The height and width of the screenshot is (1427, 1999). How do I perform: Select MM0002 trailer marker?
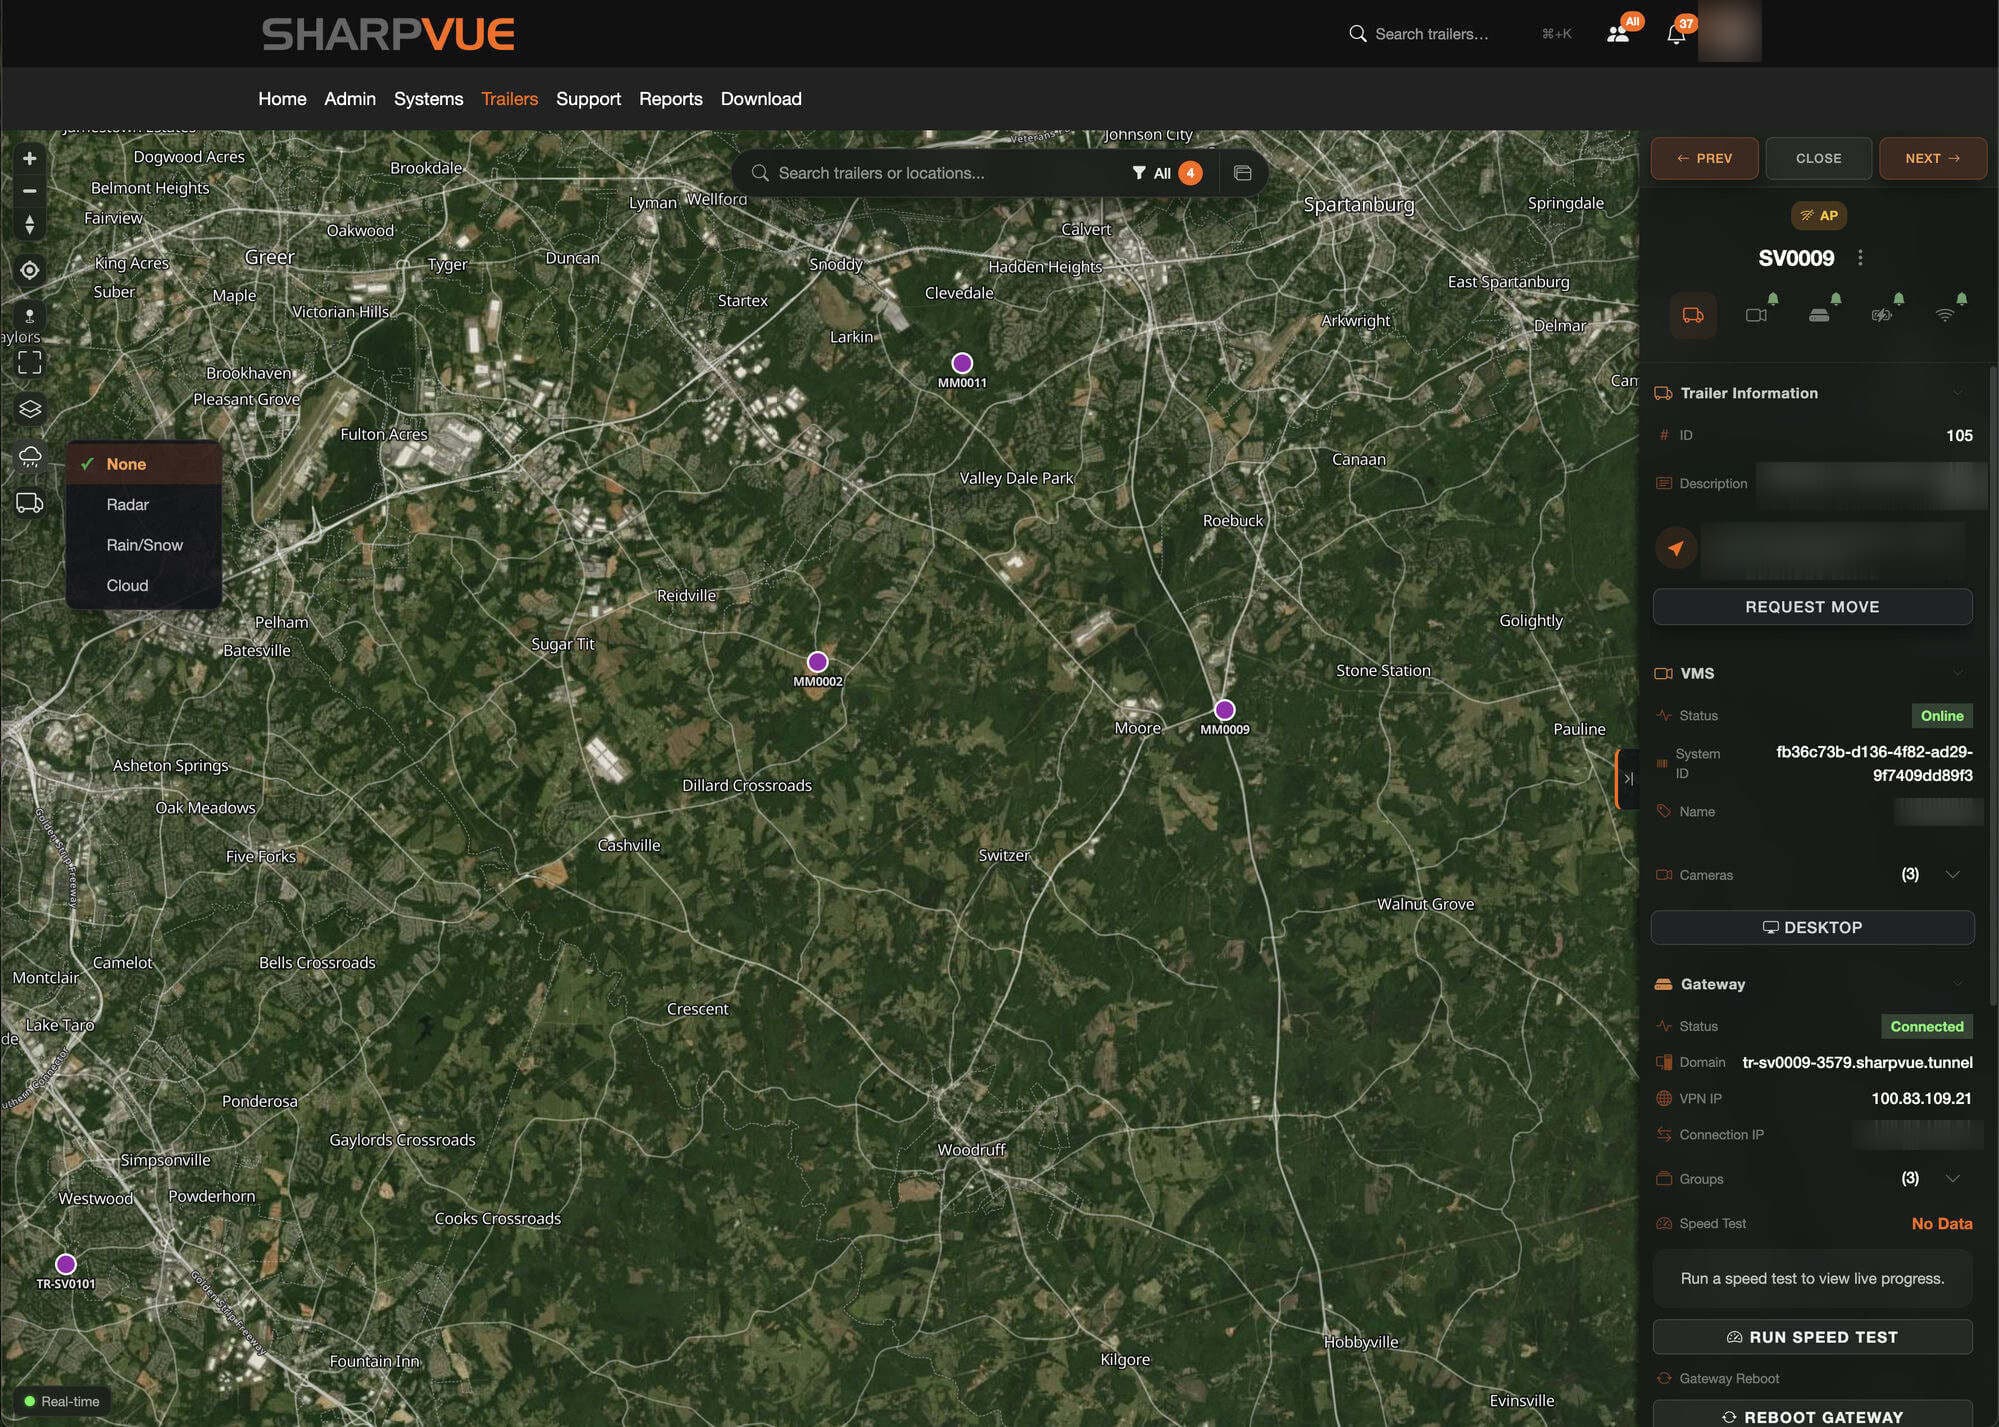[818, 662]
